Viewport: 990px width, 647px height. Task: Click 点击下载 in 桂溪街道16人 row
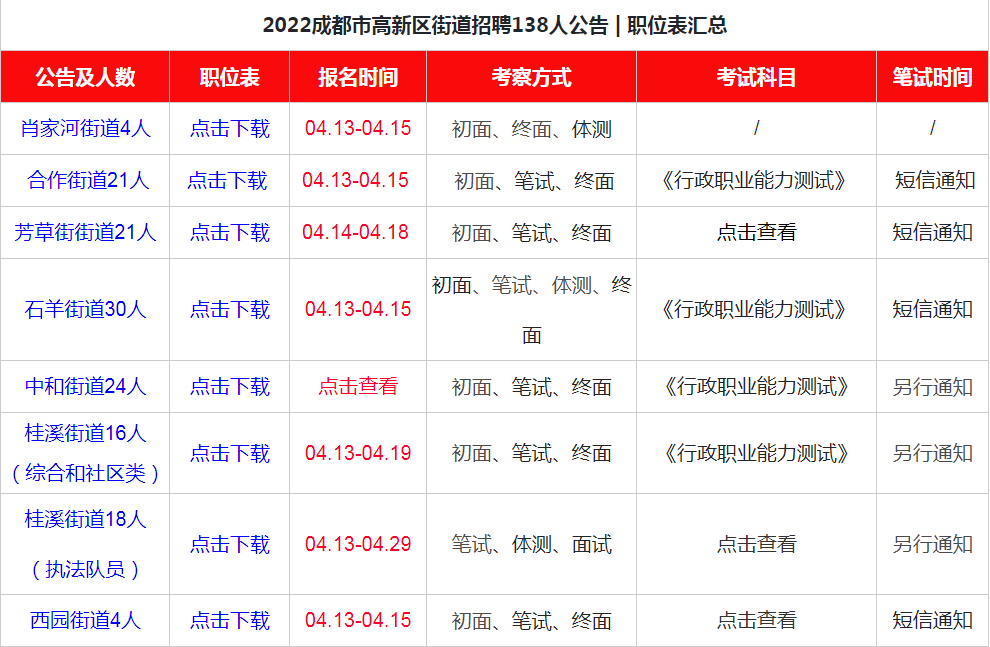230,453
